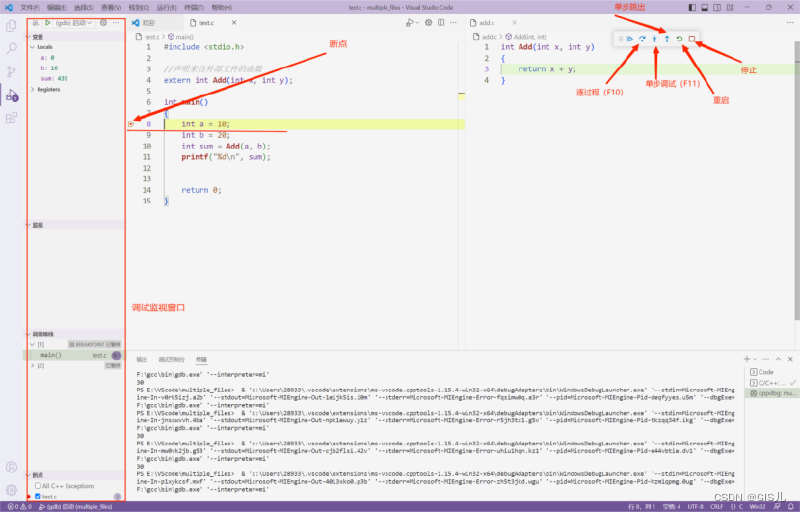Open the Extensions view
Screen dimensions: 800x512
pos(11,118)
